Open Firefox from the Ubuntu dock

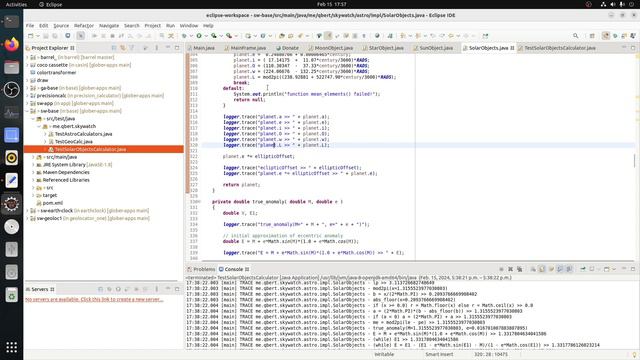coord(11,44)
